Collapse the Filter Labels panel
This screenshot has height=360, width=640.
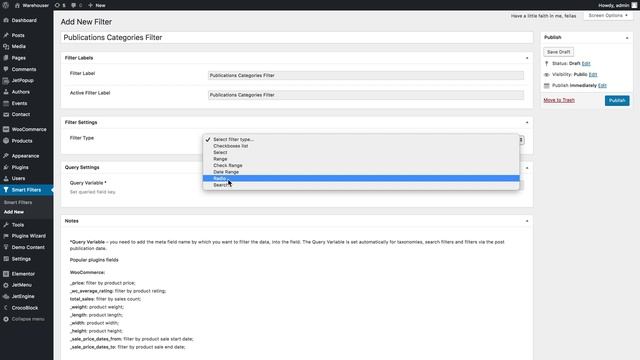[527, 58]
